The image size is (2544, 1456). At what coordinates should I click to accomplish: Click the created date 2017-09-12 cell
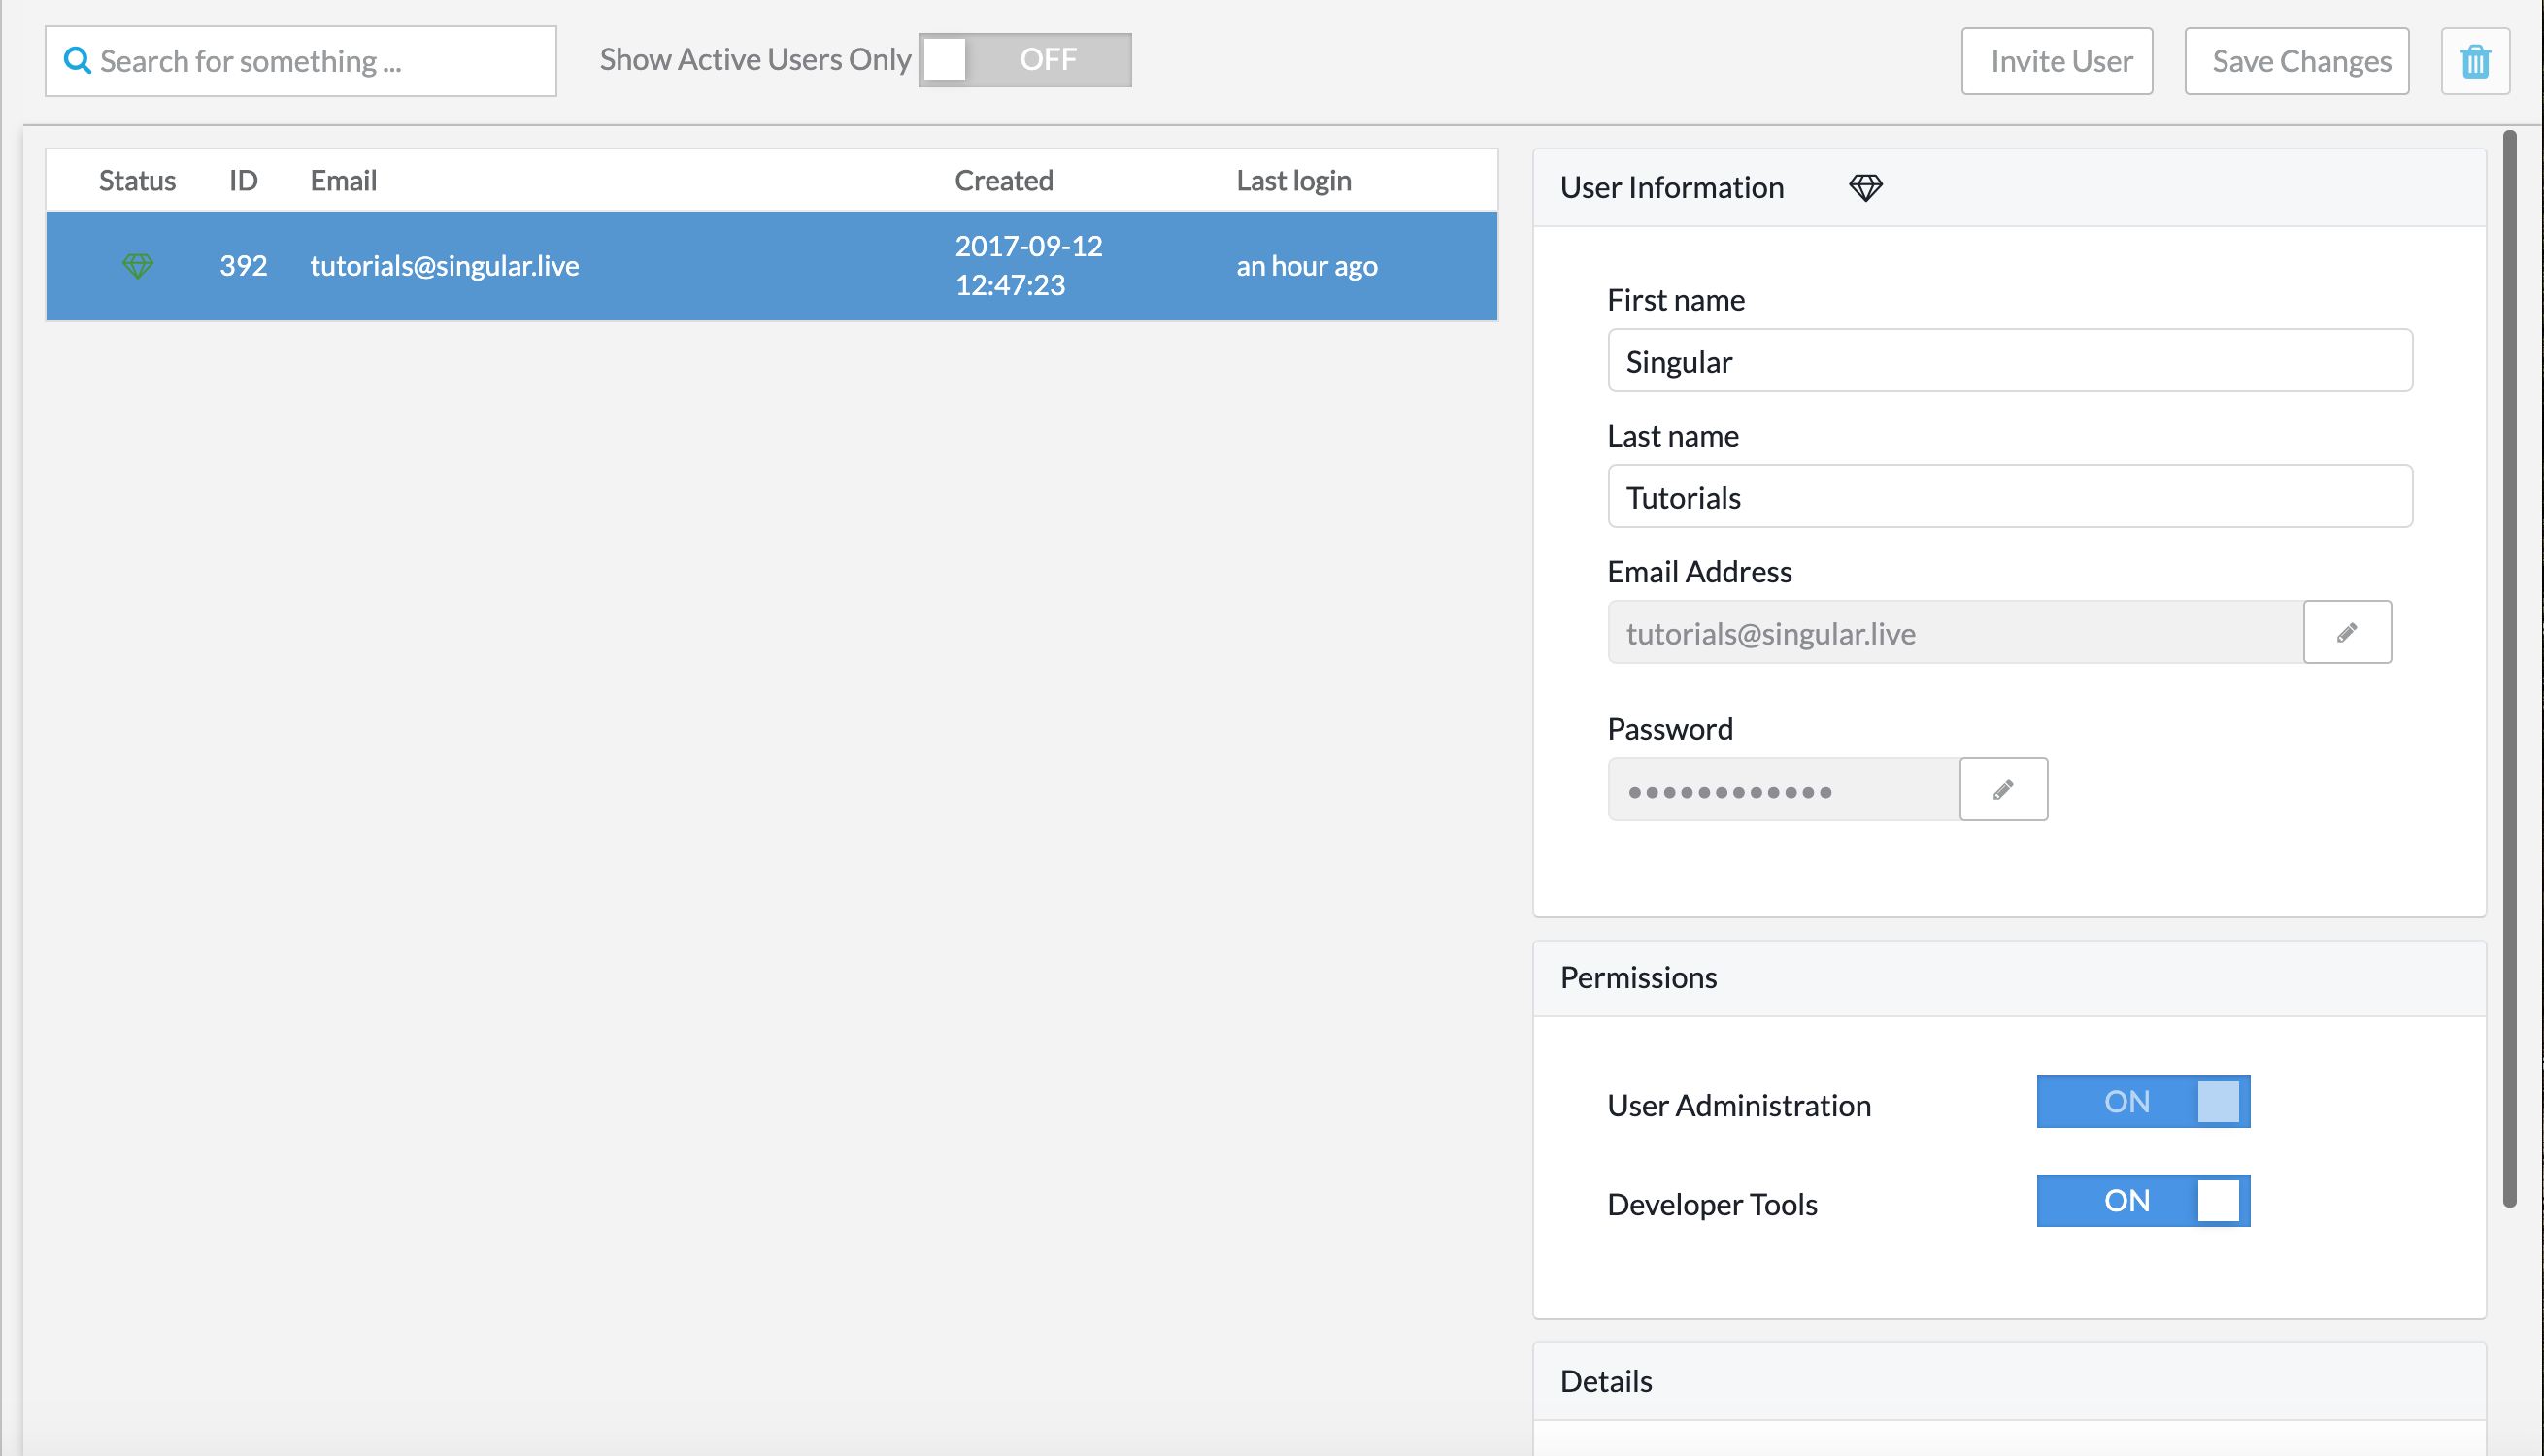[x=1028, y=265]
